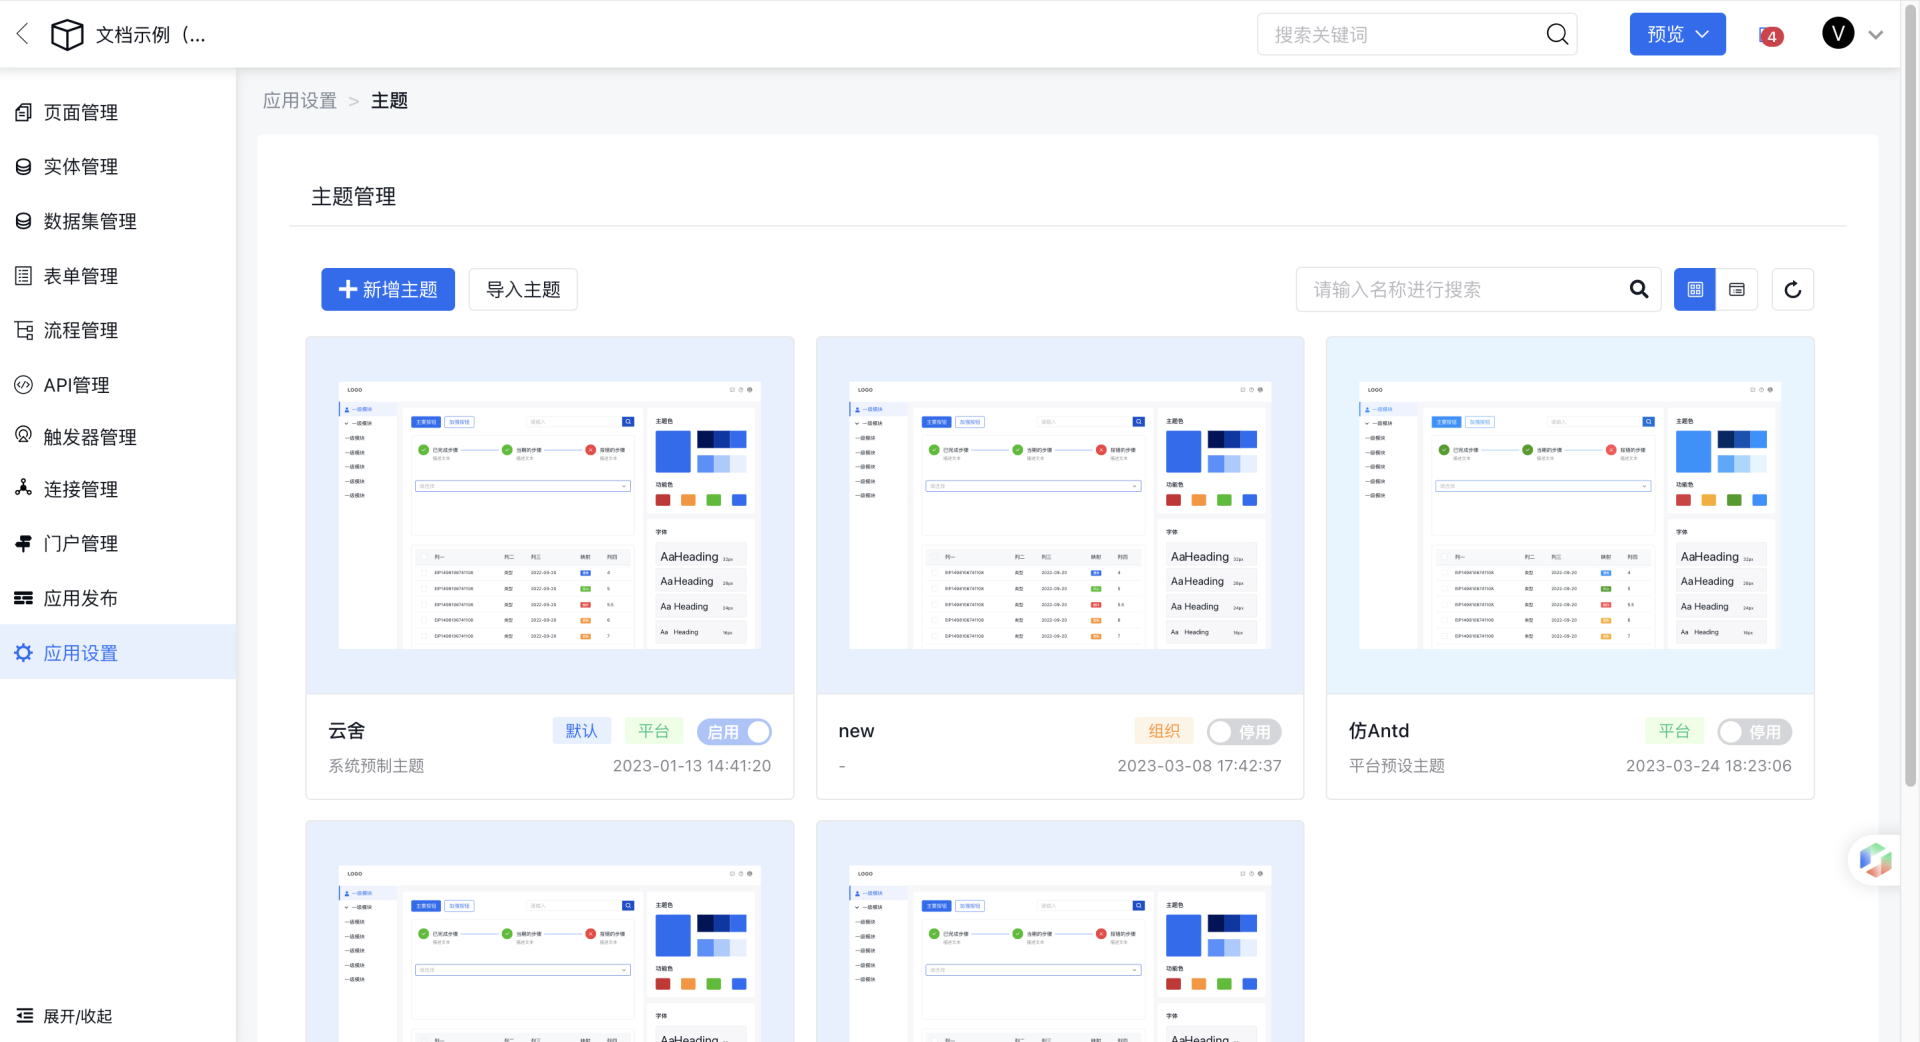The image size is (1920, 1042).
Task: Disable the 云舍 theme toggle
Action: click(734, 732)
